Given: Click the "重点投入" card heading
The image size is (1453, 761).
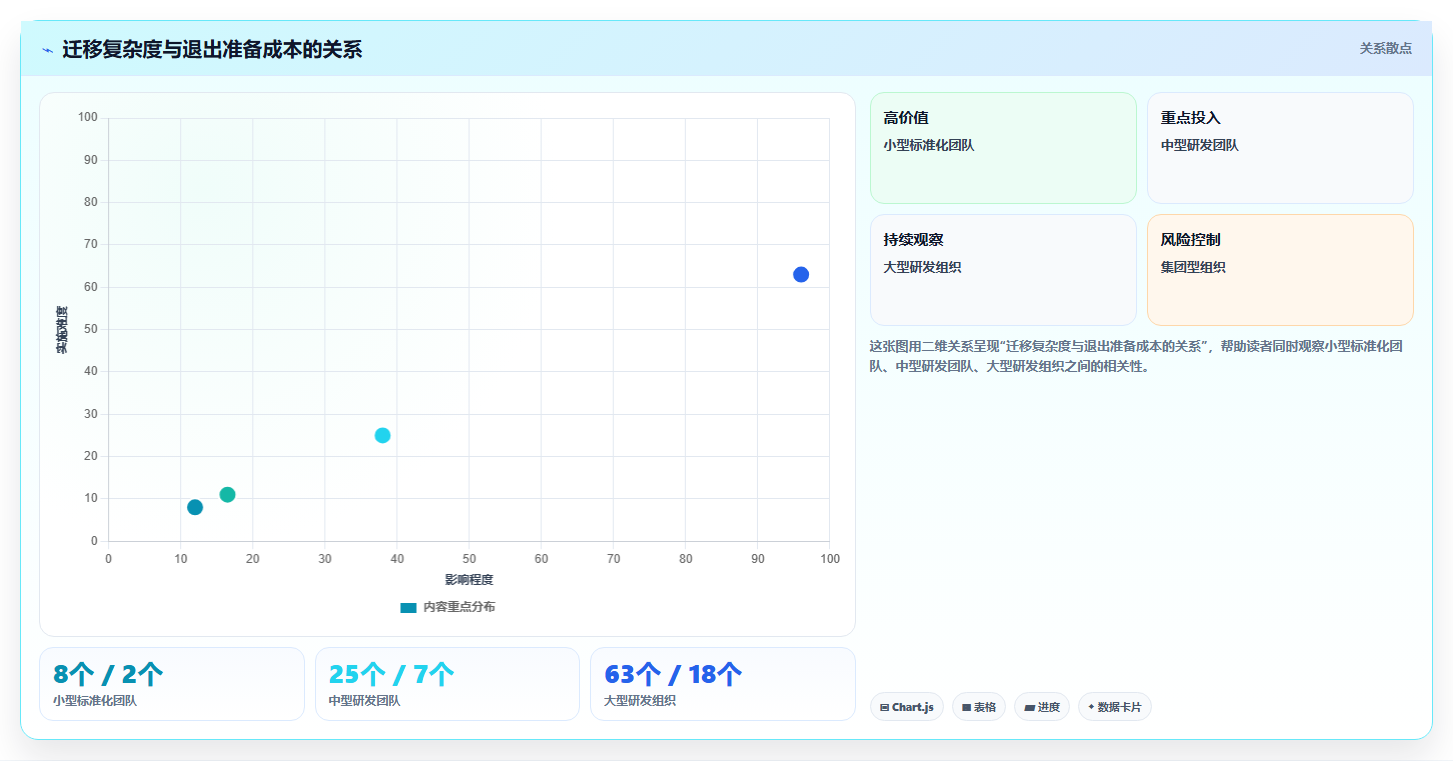Looking at the screenshot, I should pyautogui.click(x=1191, y=118).
